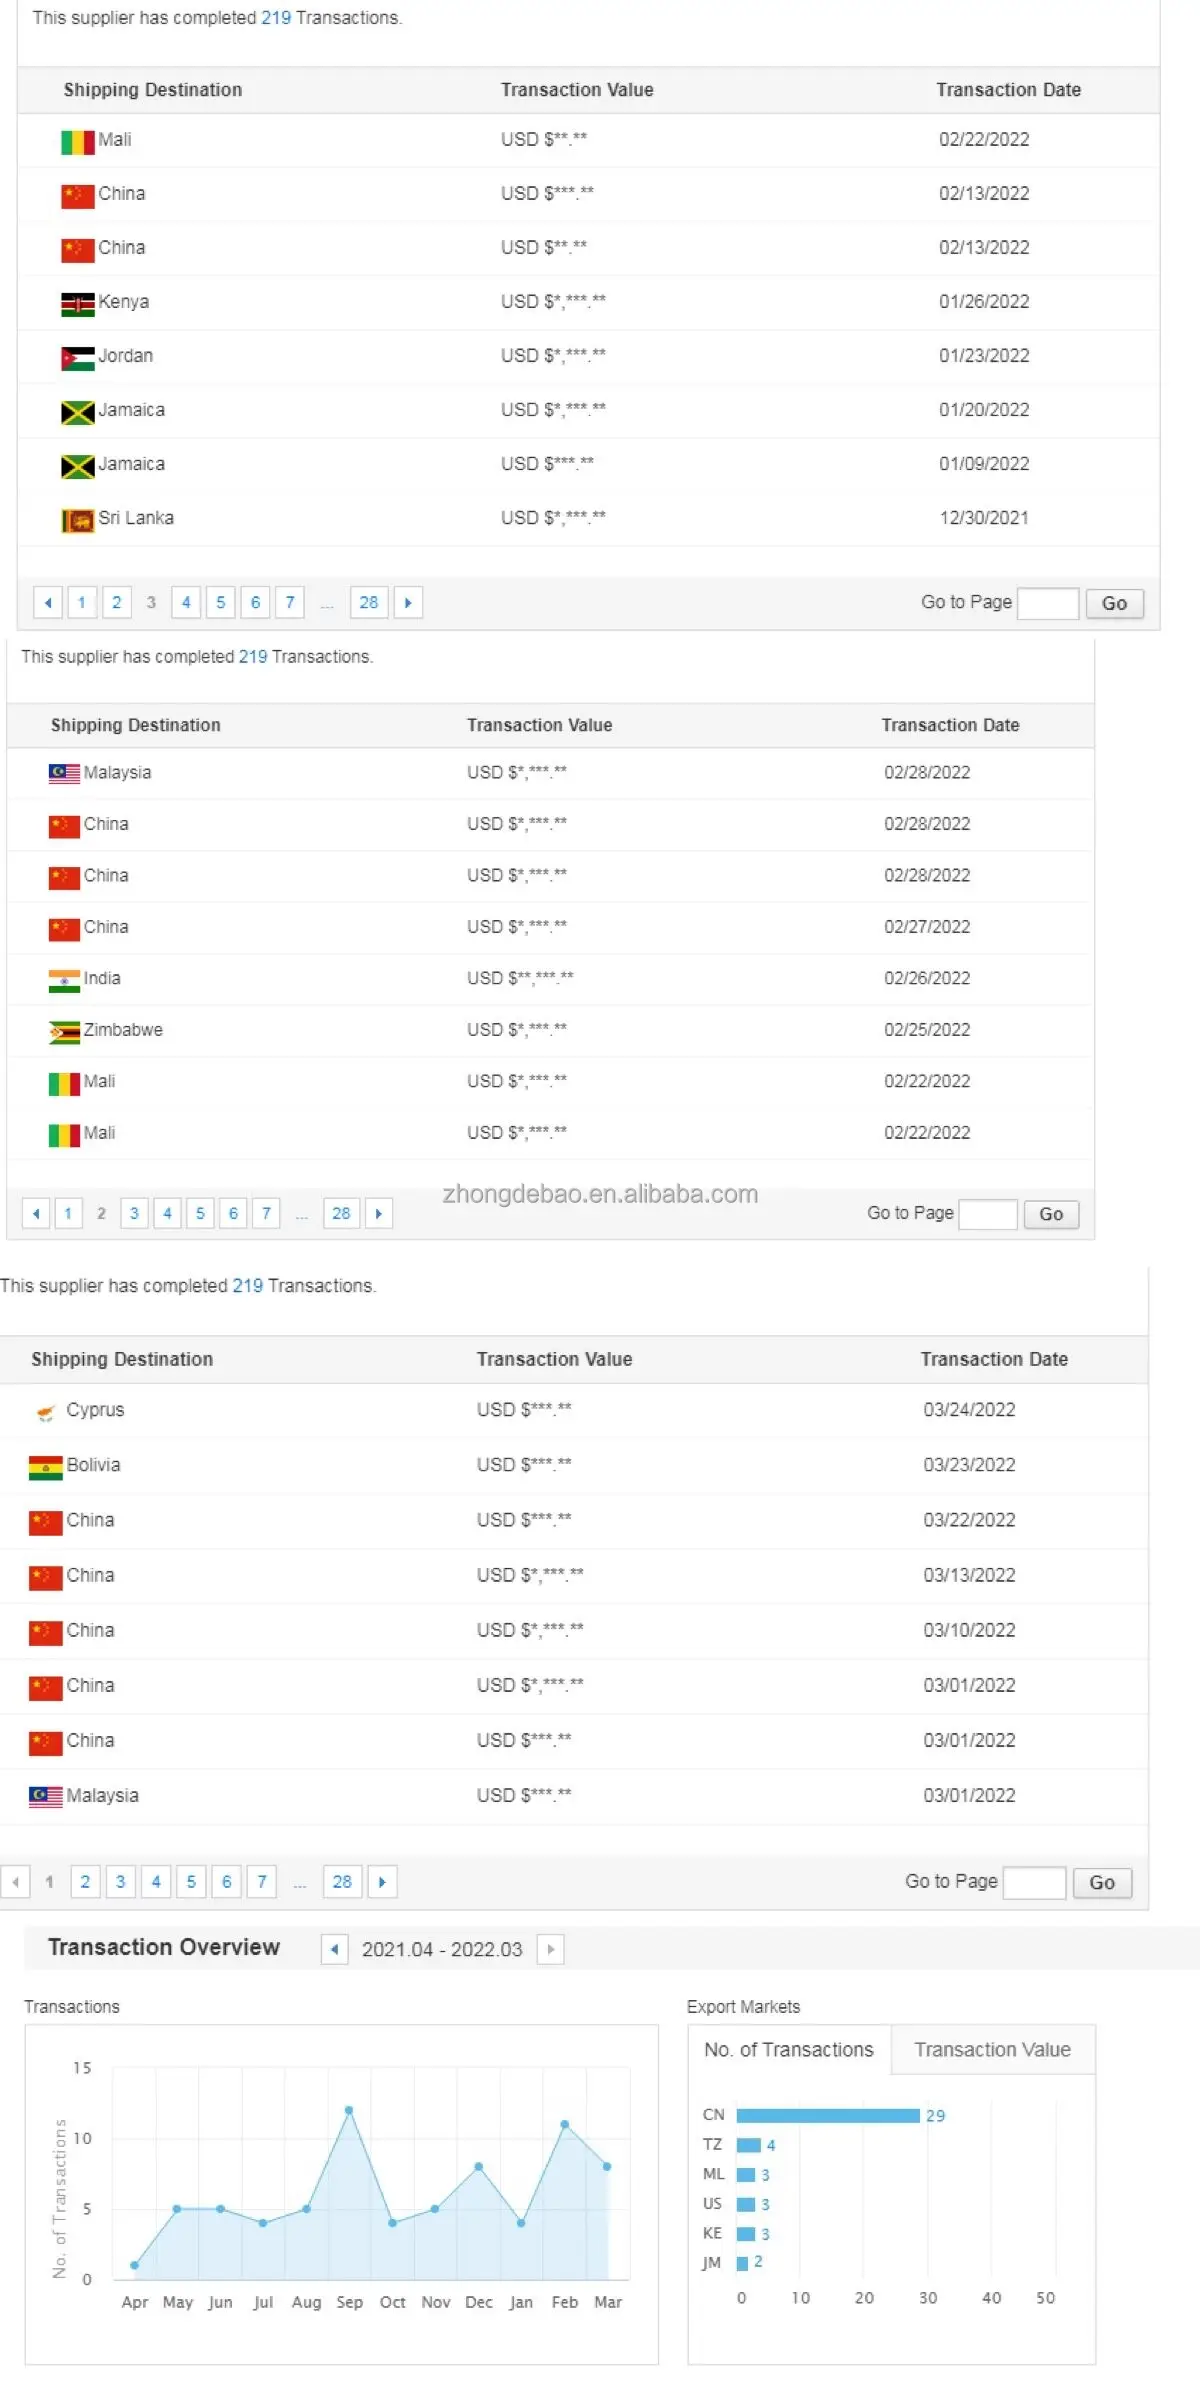Switch to the No. of Transactions tab
1200x2390 pixels.
pos(789,2049)
